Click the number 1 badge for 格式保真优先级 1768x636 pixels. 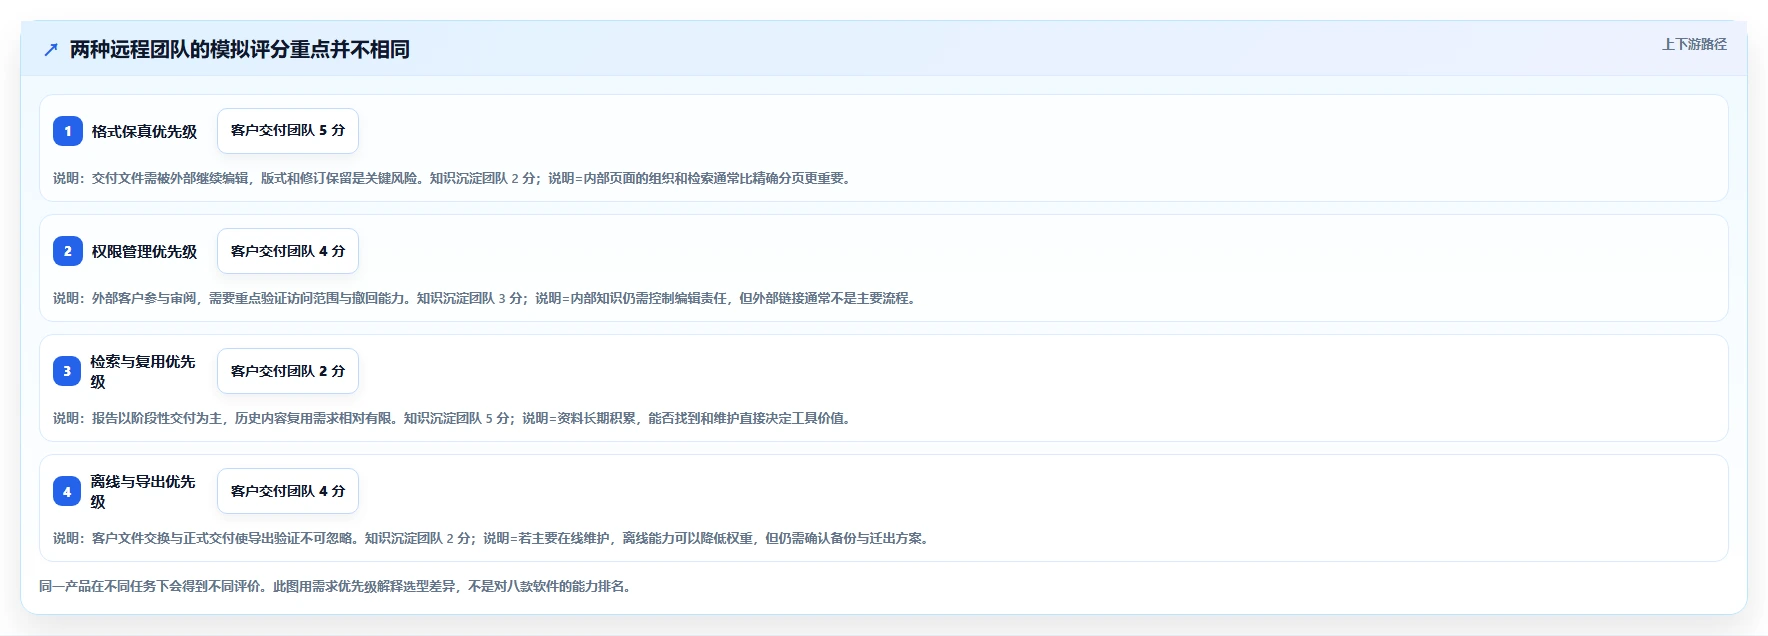68,131
